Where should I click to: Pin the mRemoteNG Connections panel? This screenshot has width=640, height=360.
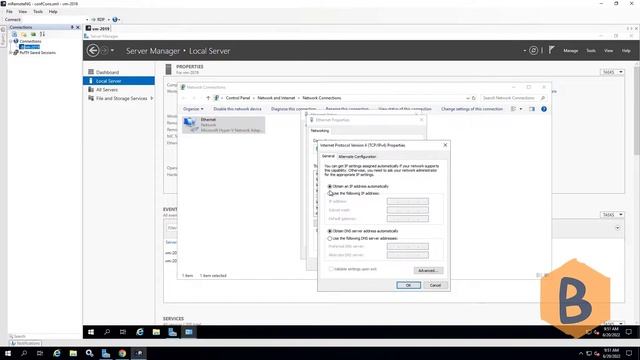pos(72,27)
